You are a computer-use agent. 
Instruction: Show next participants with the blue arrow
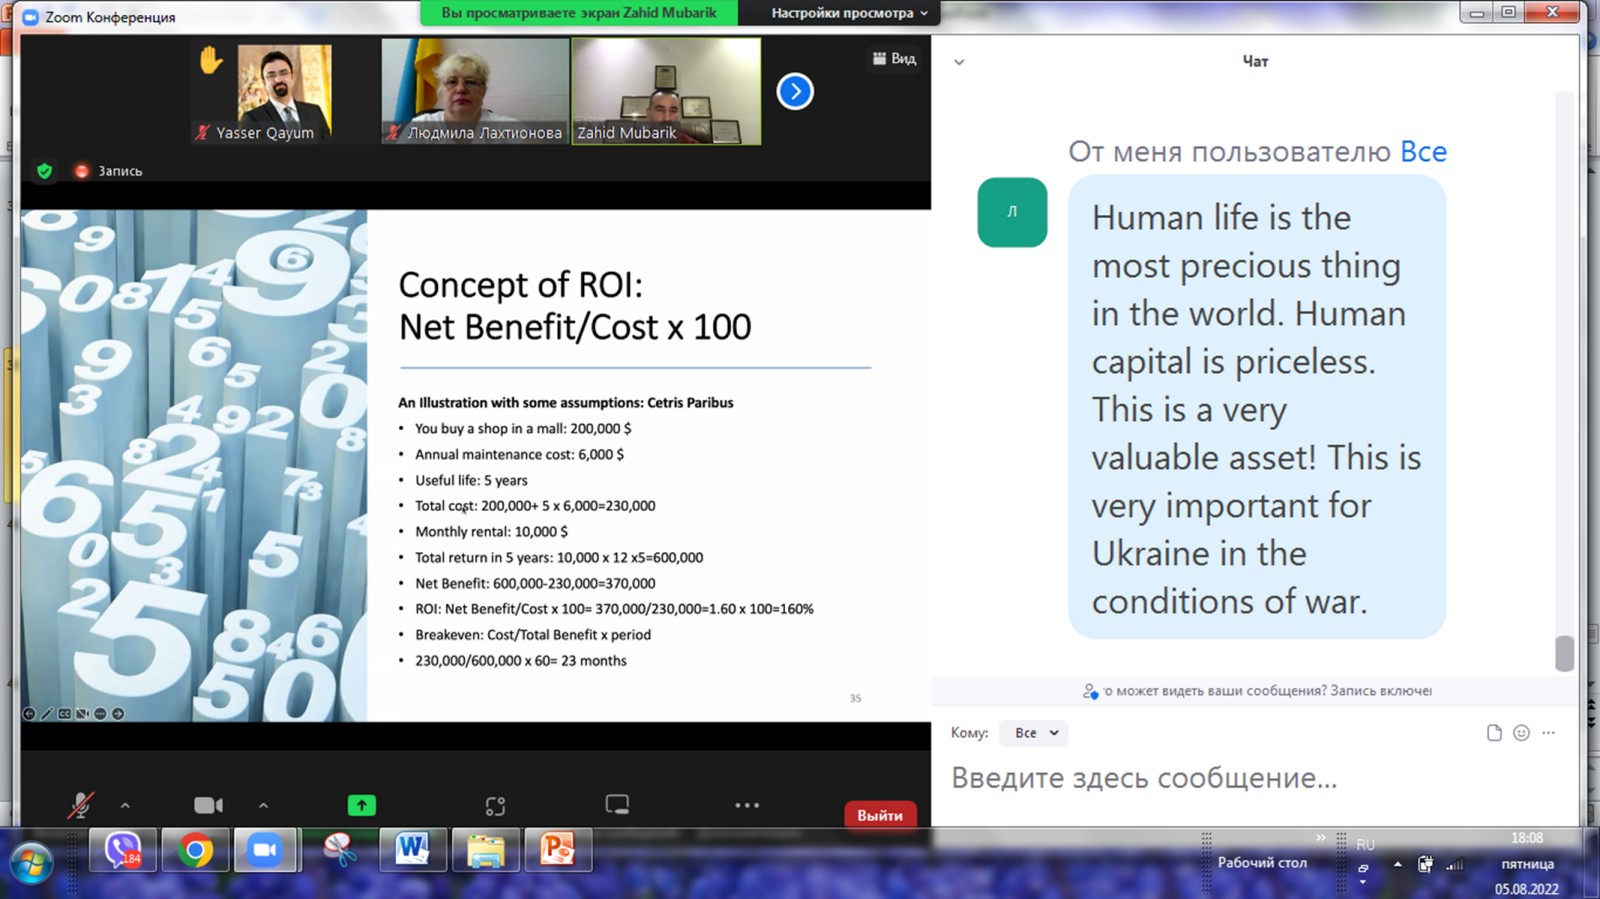[x=795, y=92]
